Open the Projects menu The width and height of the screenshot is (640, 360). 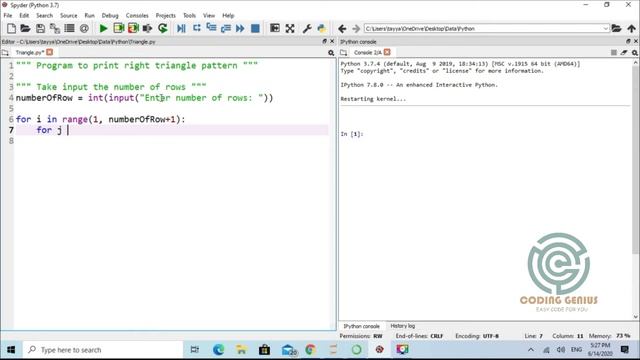[165, 16]
